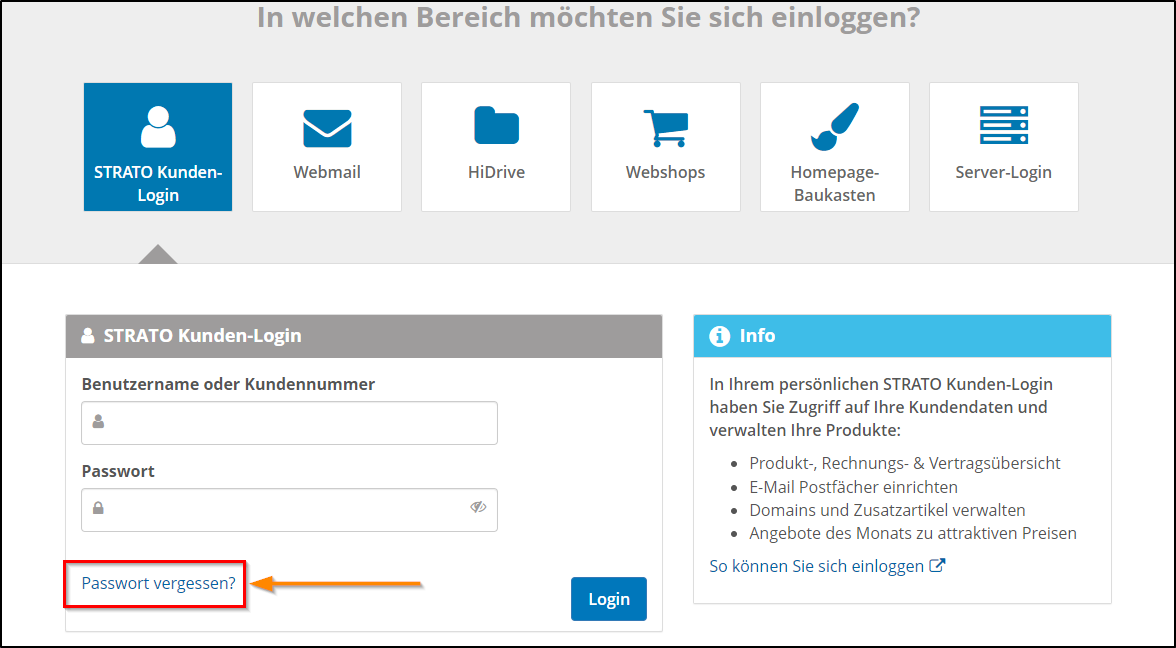Click the HiDrive folder icon
This screenshot has height=648, width=1176.
click(496, 125)
